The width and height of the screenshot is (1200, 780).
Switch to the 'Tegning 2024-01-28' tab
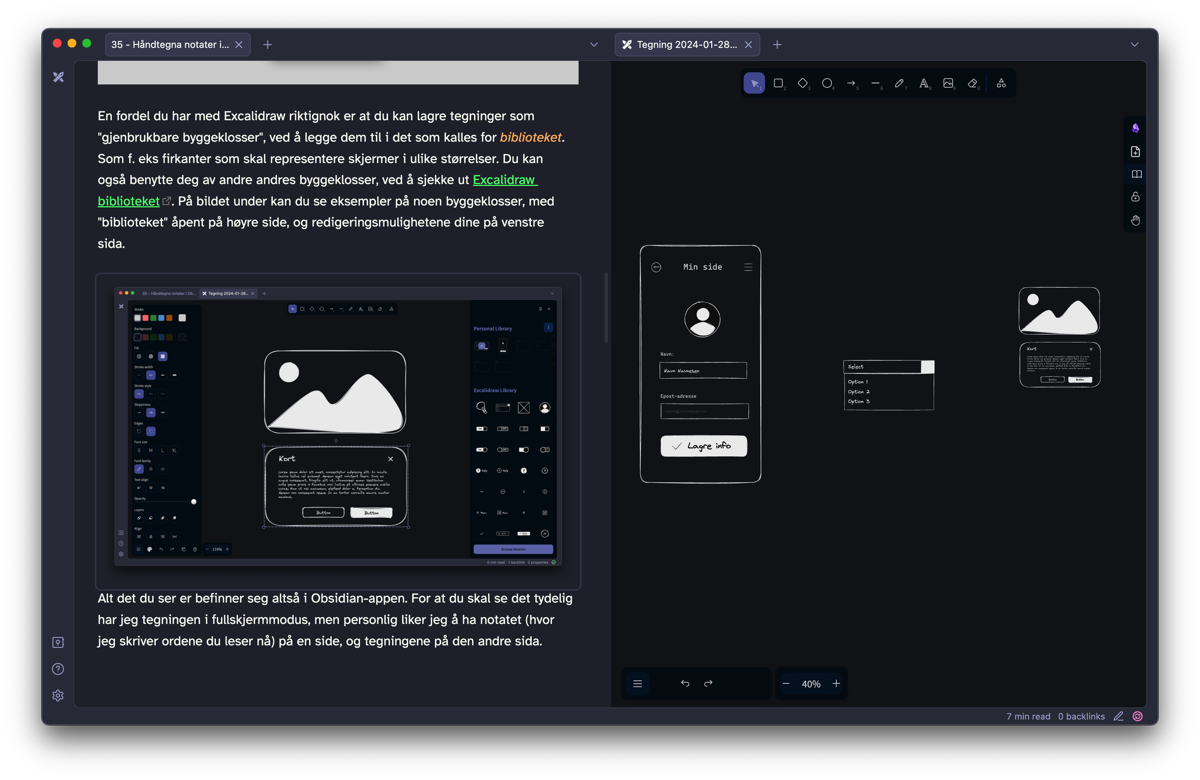point(686,45)
